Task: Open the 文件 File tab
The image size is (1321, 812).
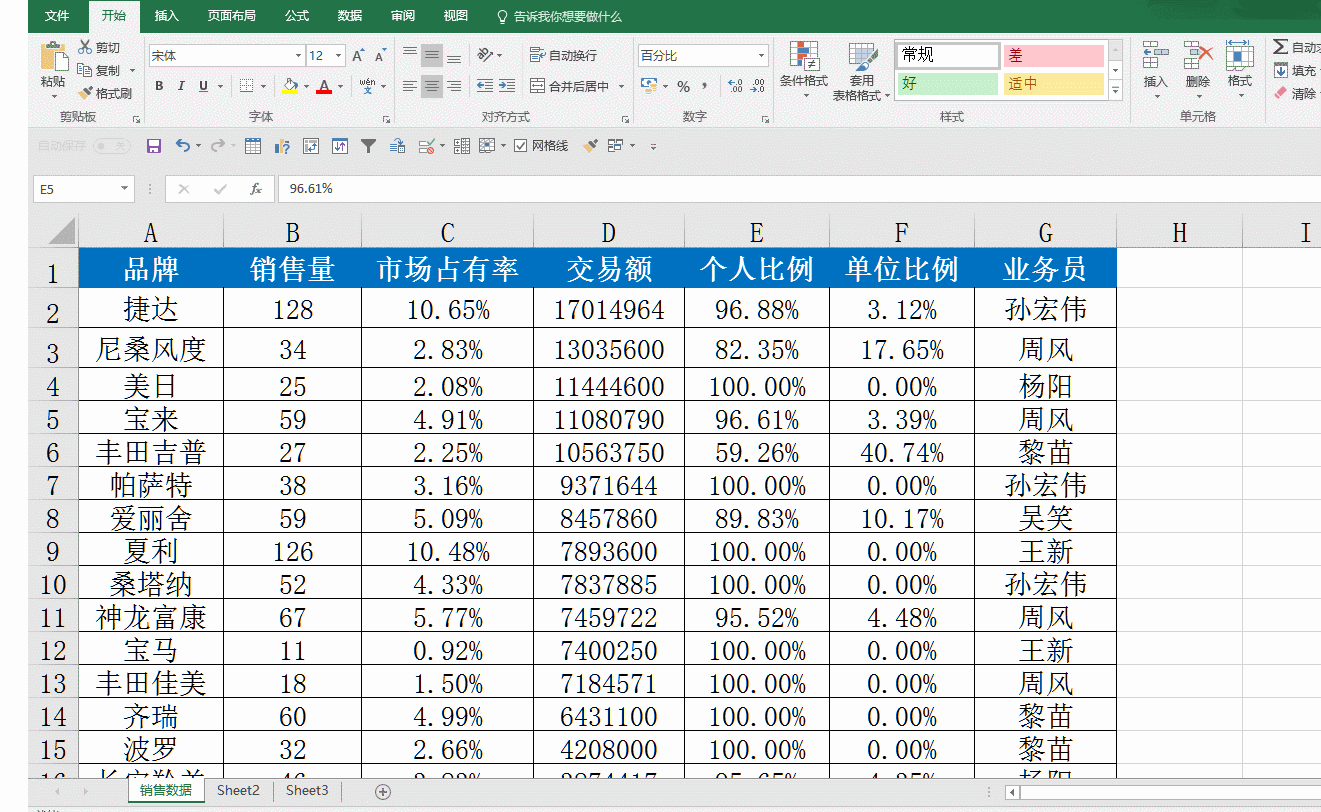Action: [57, 16]
